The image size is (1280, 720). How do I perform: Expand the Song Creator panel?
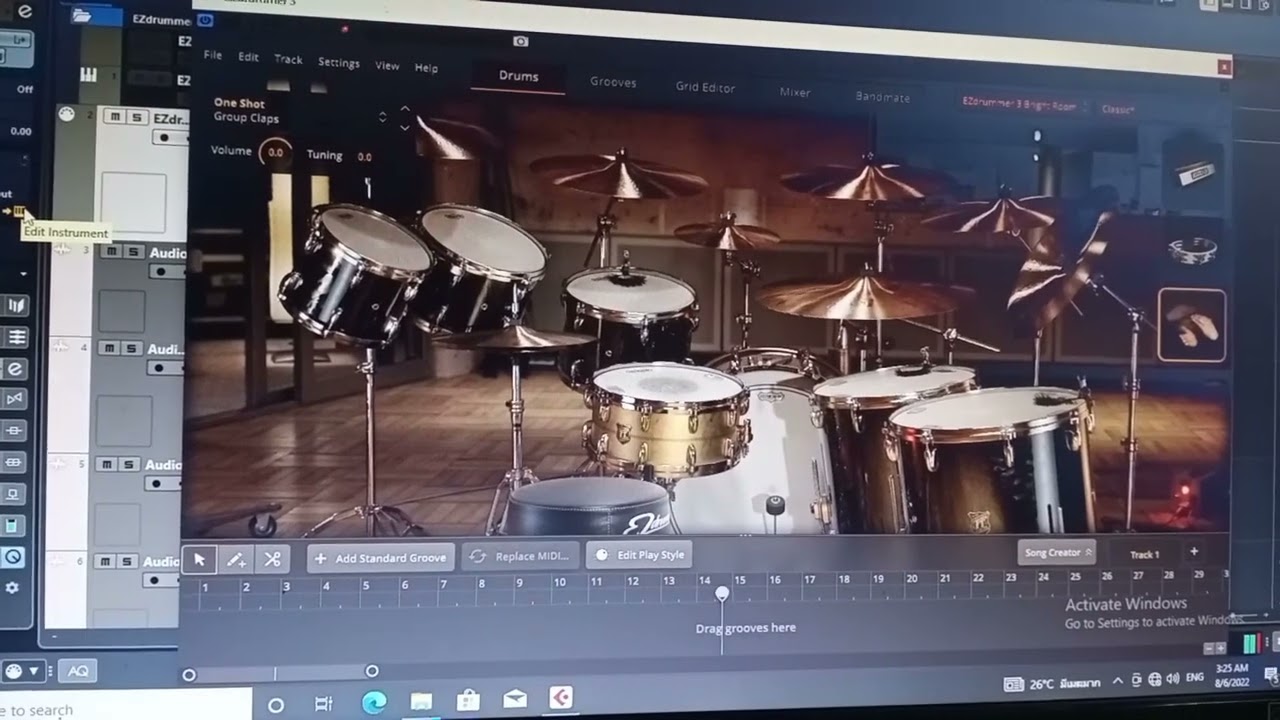coord(1058,552)
